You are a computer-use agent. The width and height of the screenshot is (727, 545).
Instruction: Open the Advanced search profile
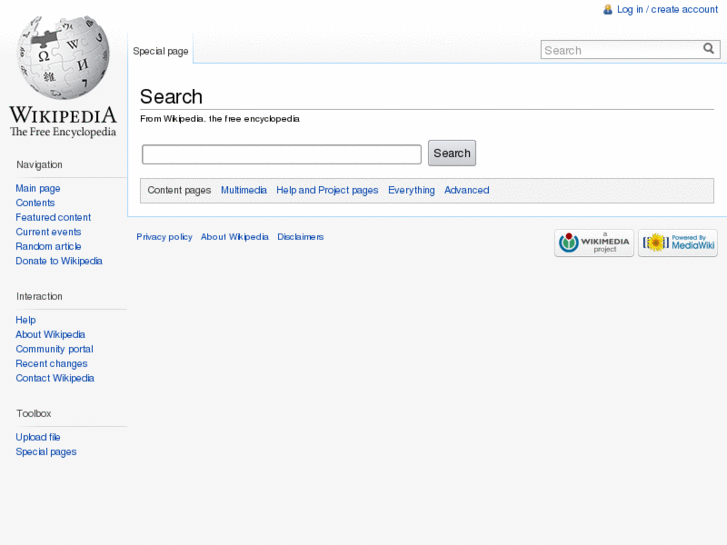coord(467,190)
